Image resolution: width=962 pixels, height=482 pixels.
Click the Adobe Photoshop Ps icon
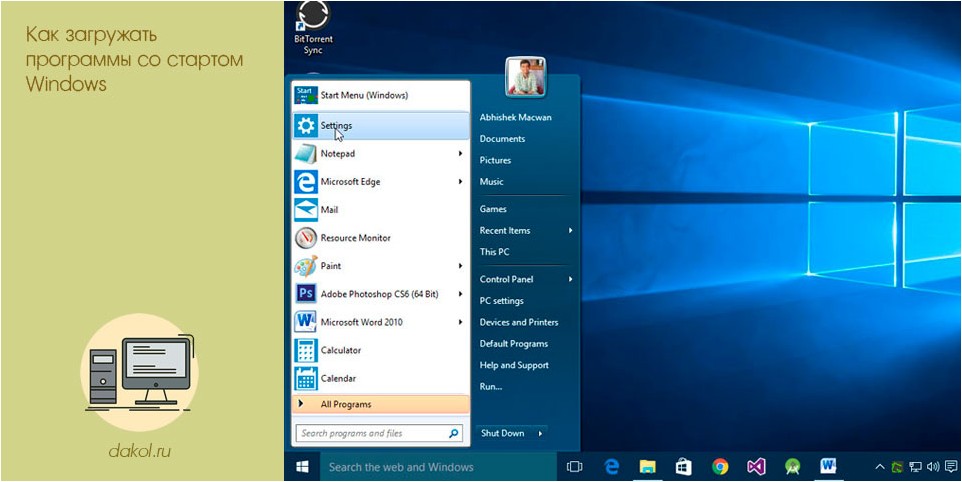(306, 294)
